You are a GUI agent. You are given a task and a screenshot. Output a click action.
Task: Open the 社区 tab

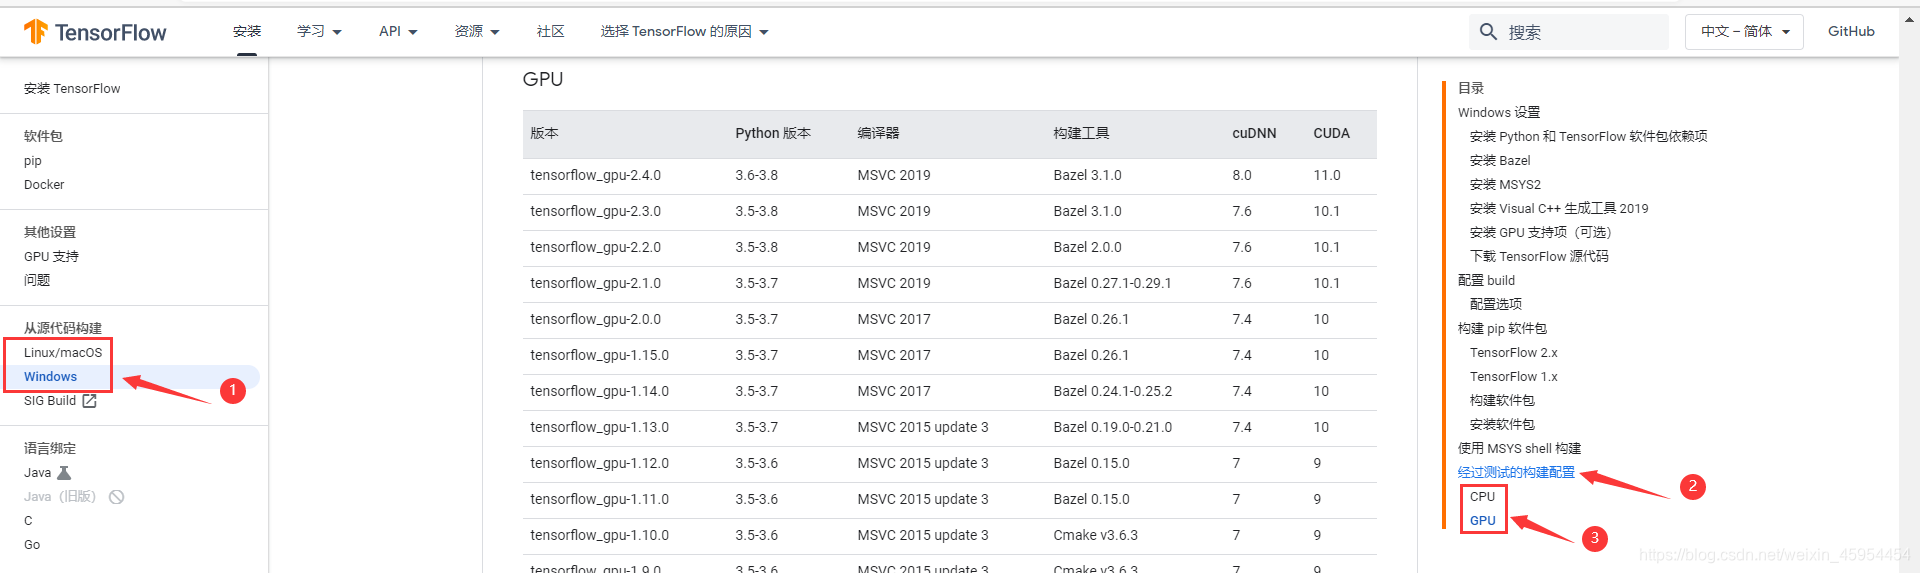(x=550, y=32)
